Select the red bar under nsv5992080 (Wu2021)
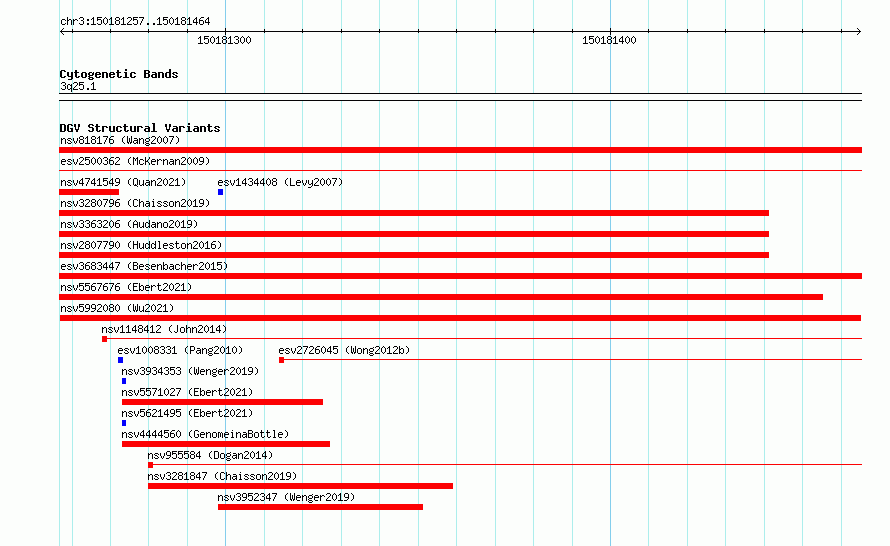 pyautogui.click(x=460, y=318)
